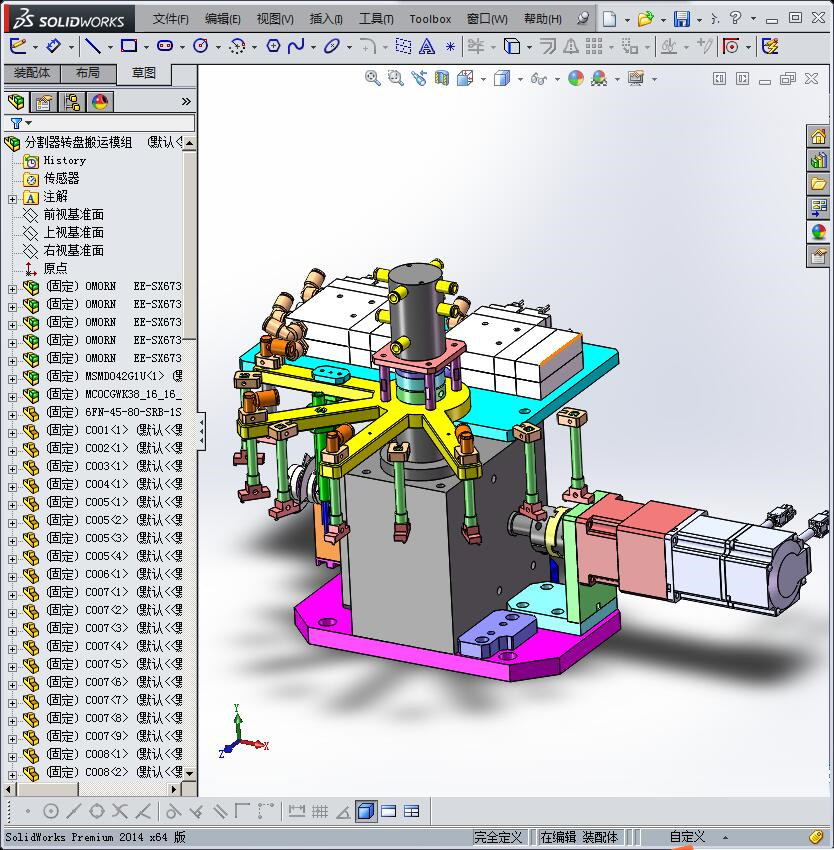Viewport: 834px width, 850px height.
Task: Toggle the grid snap icon
Action: [320, 811]
